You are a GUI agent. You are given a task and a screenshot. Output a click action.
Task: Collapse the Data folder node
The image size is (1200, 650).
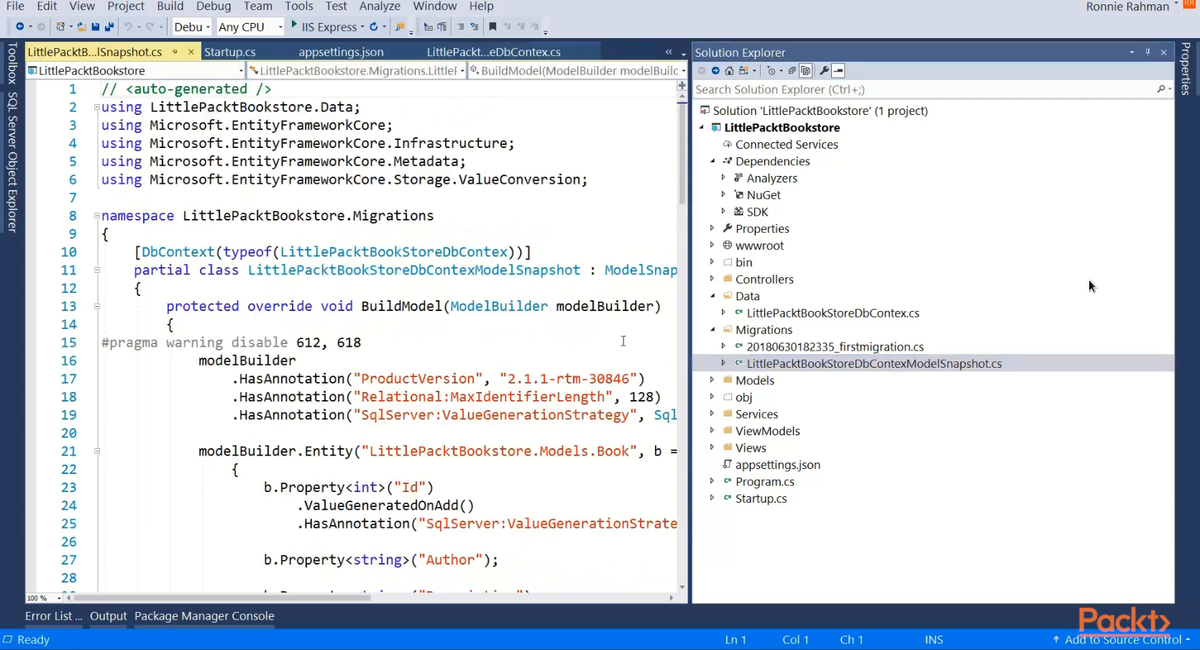(x=713, y=296)
